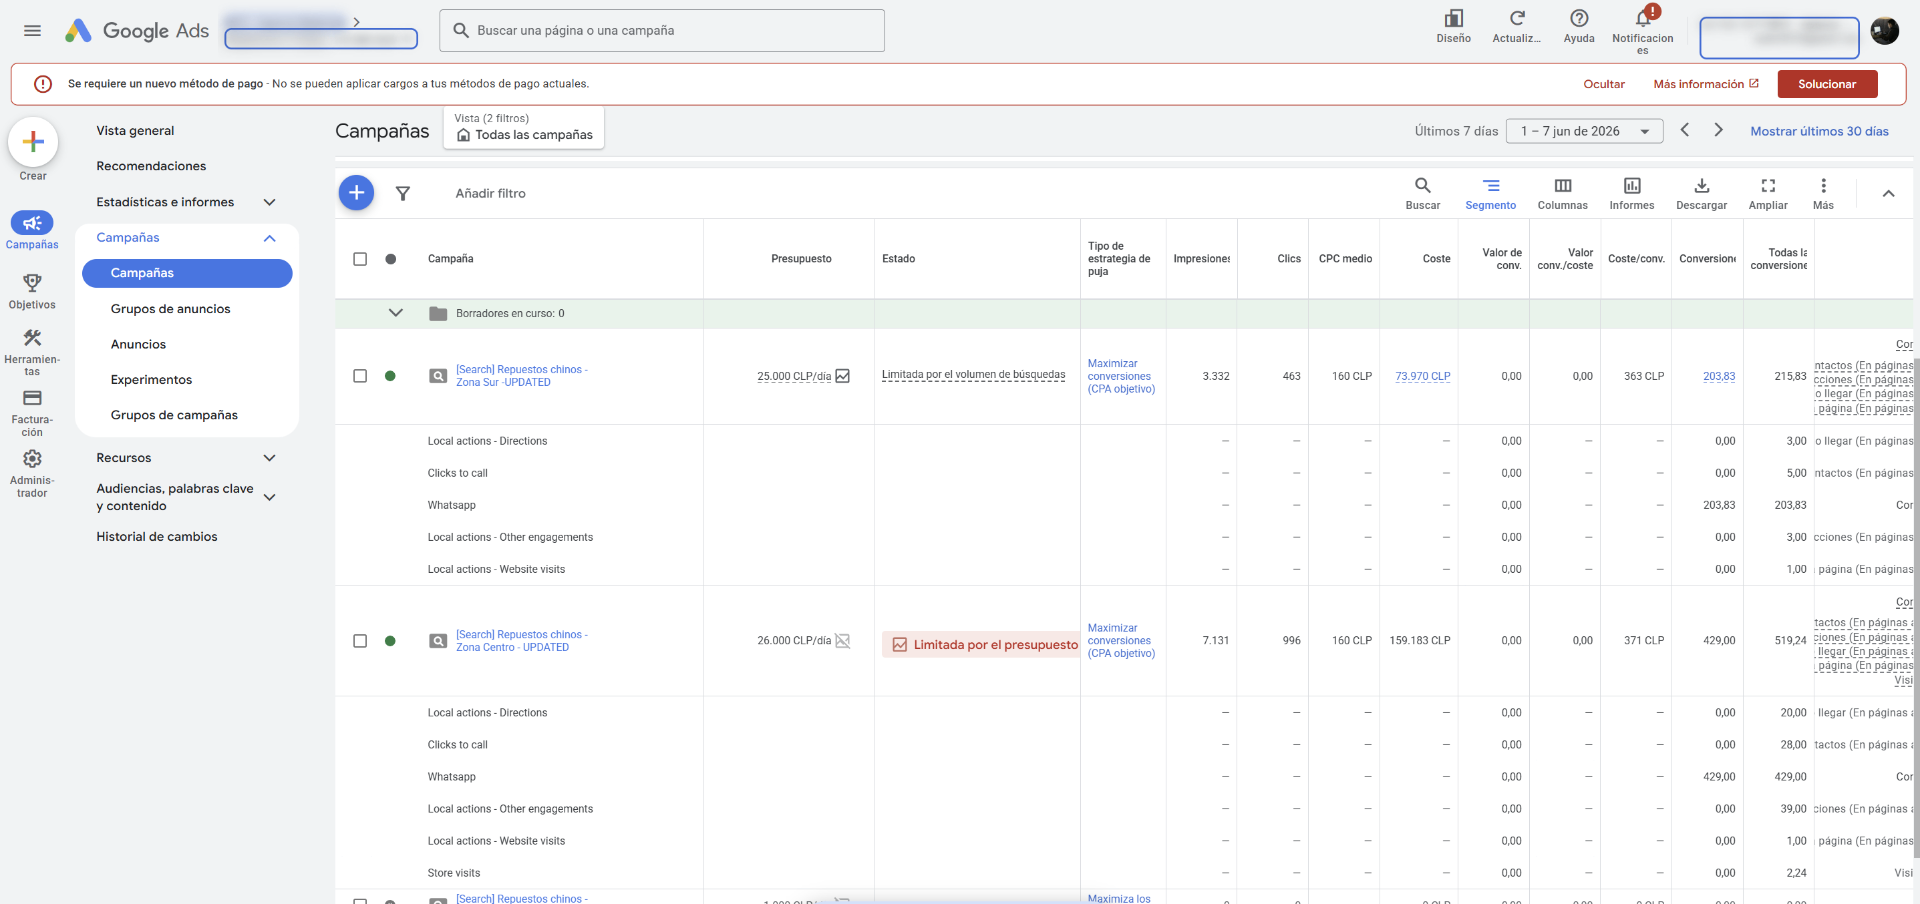Open Grupos de campañas
The height and width of the screenshot is (904, 1920).
click(174, 415)
